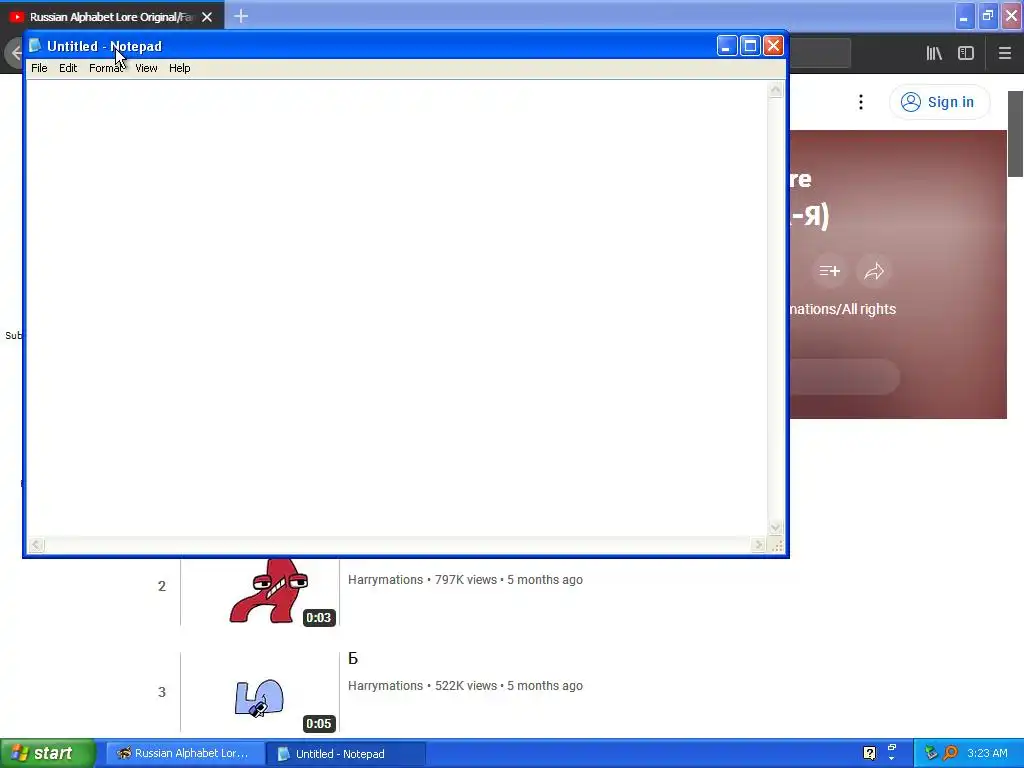1024x768 pixels.
Task: Close the Russian Alphabet Lore browser tab
Action: 207,17
